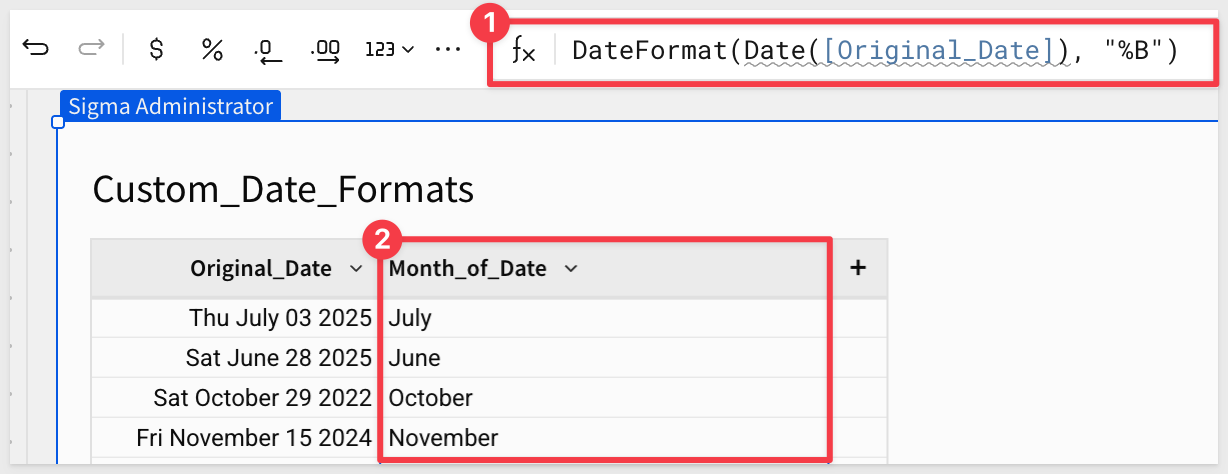Select the cell containing October
The image size is (1228, 474).
pyautogui.click(x=431, y=397)
